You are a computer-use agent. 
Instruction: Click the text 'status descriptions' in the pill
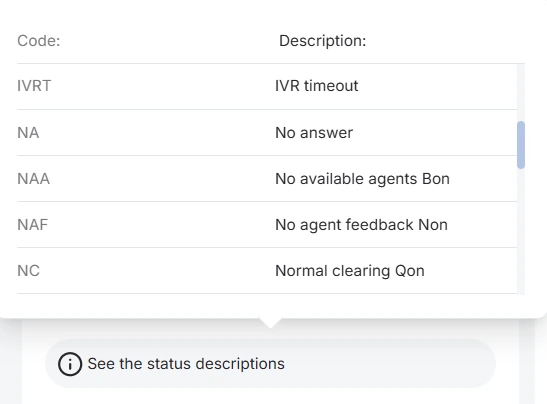coord(216,364)
